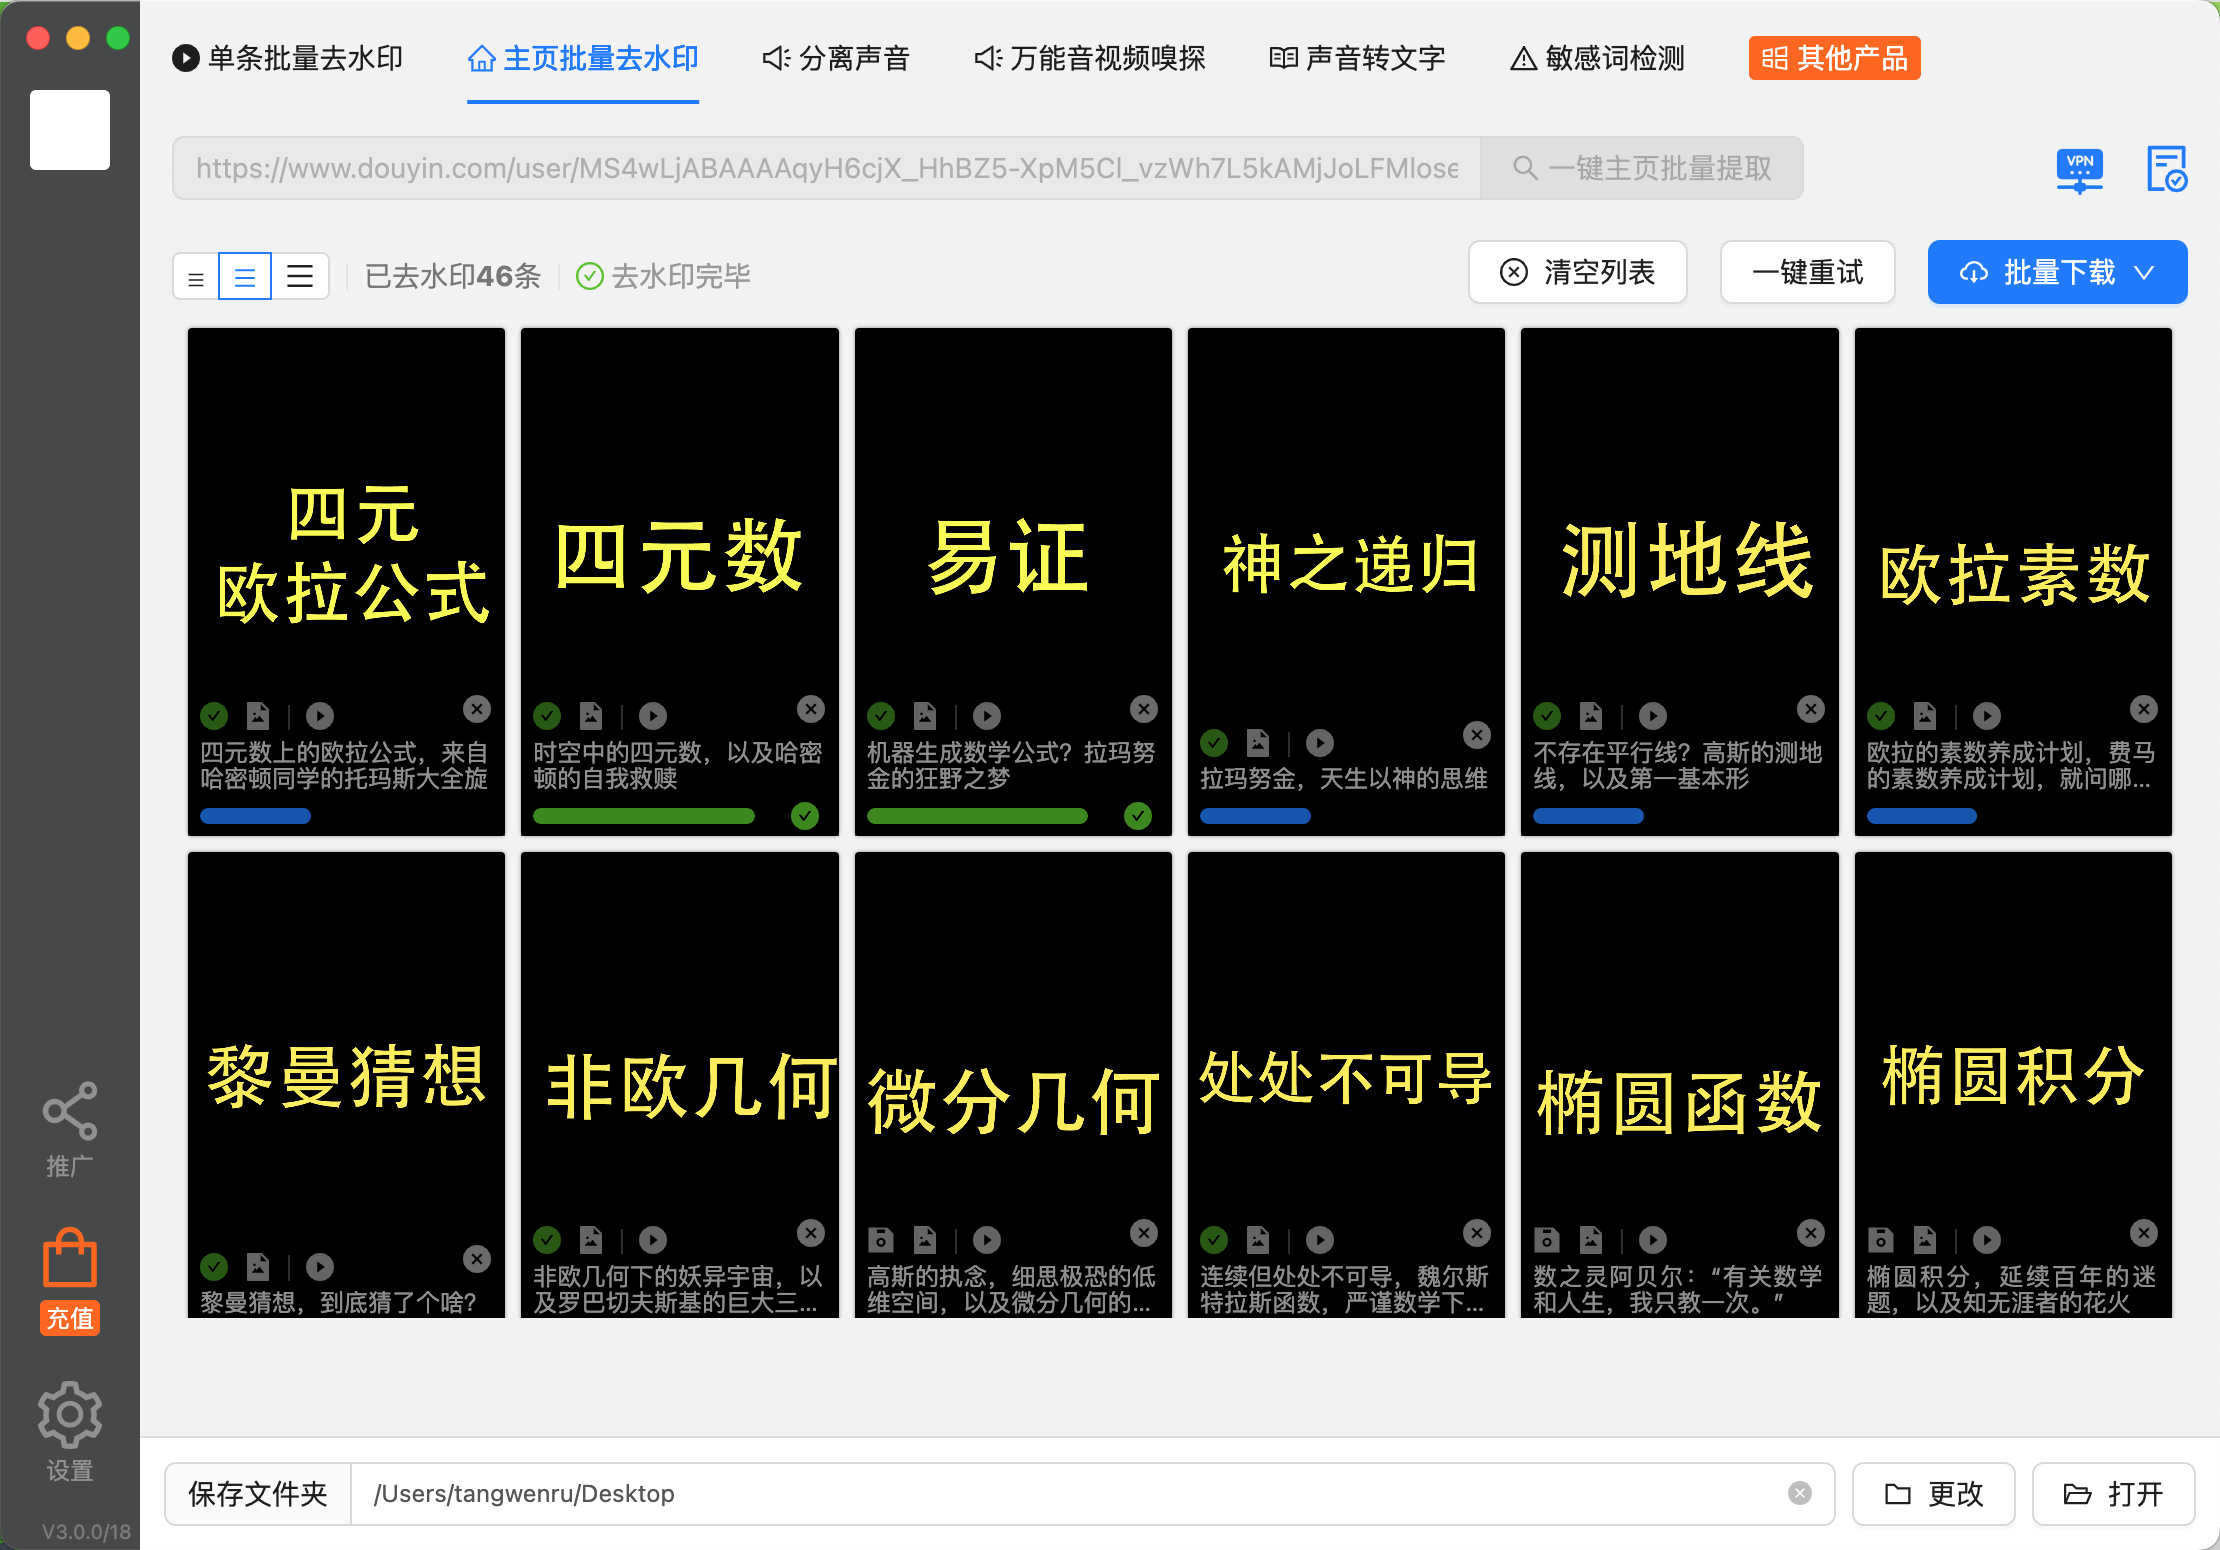This screenshot has width=2220, height=1550.
Task: Expand the 批量下载 dropdown arrow
Action: (x=2144, y=272)
